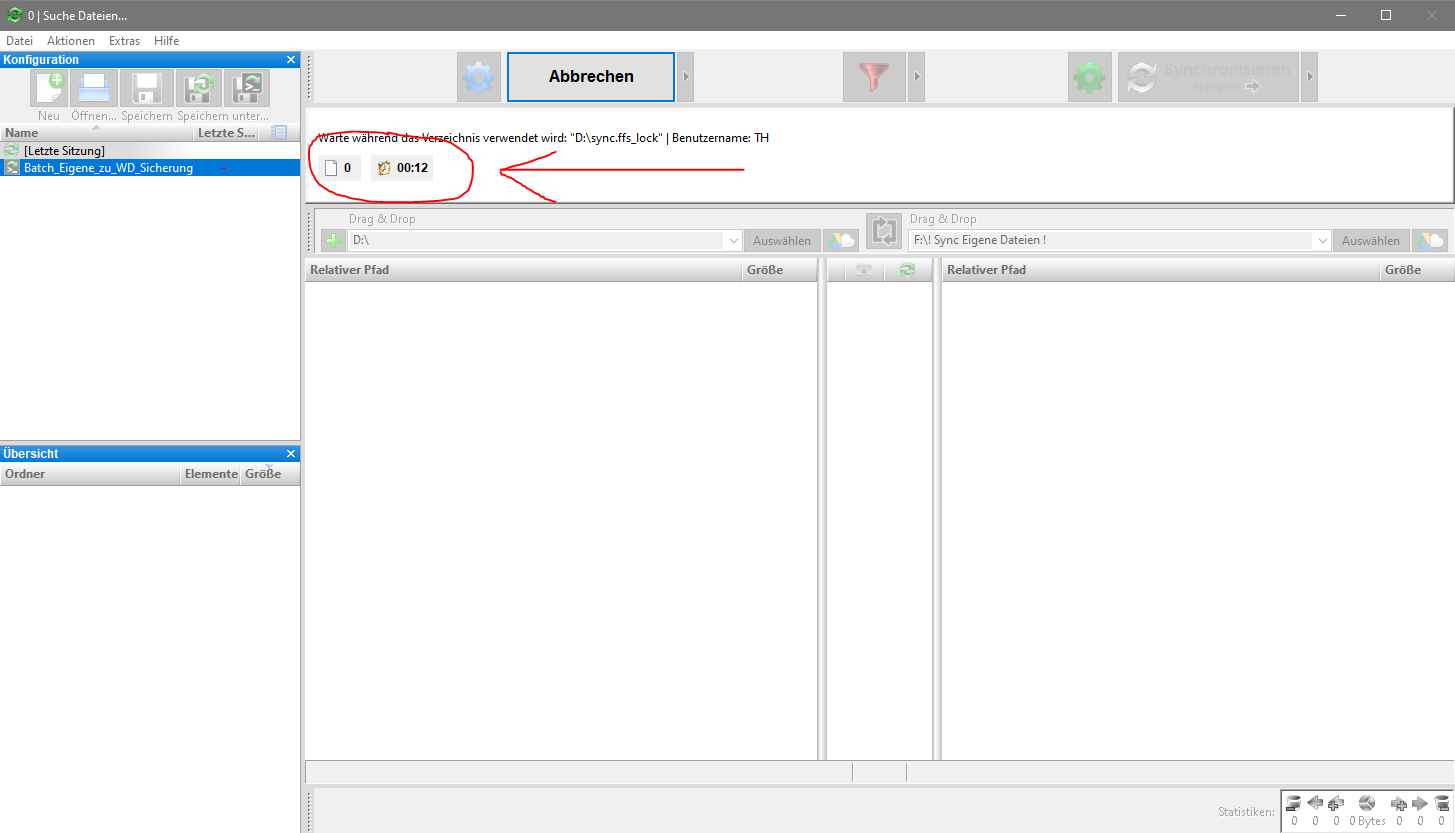Screen dimensions: 1455x833
Task: Click the create right statistics icon
Action: [1399, 802]
